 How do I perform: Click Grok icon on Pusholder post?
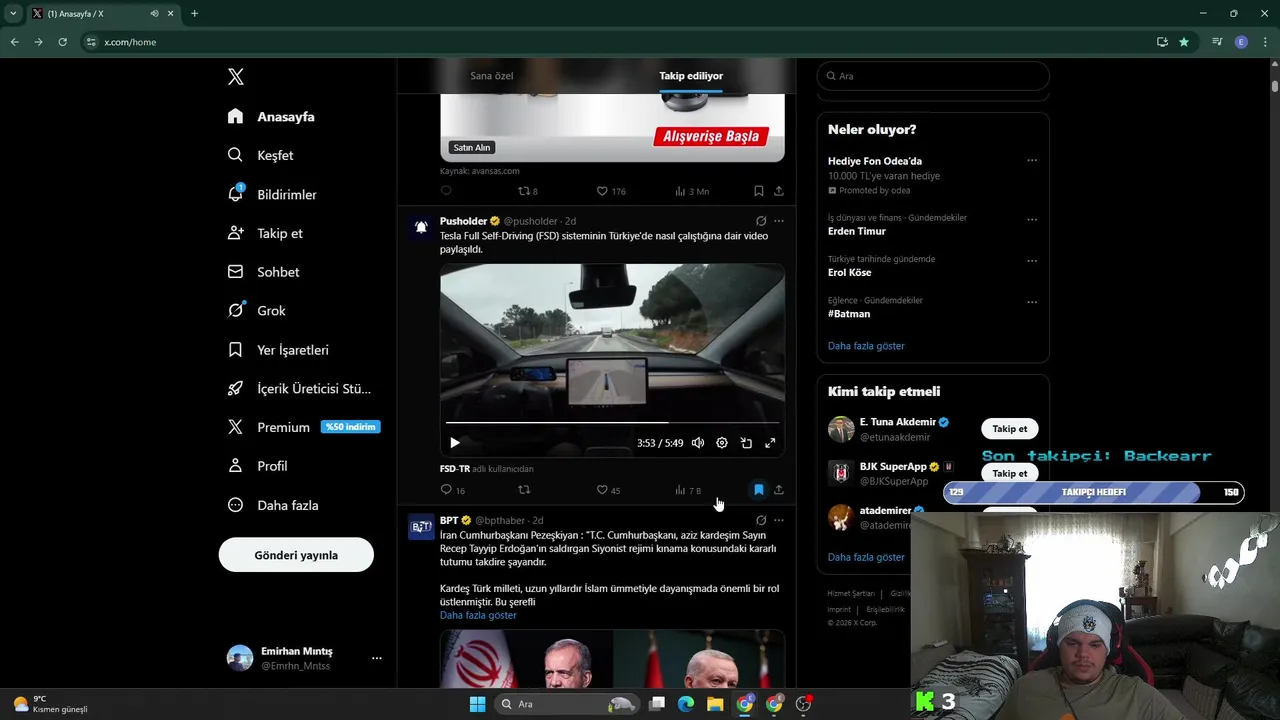point(761,221)
